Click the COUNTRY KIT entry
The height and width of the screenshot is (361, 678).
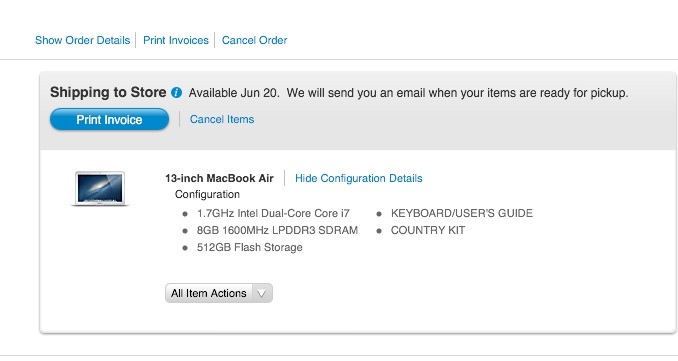click(428, 230)
